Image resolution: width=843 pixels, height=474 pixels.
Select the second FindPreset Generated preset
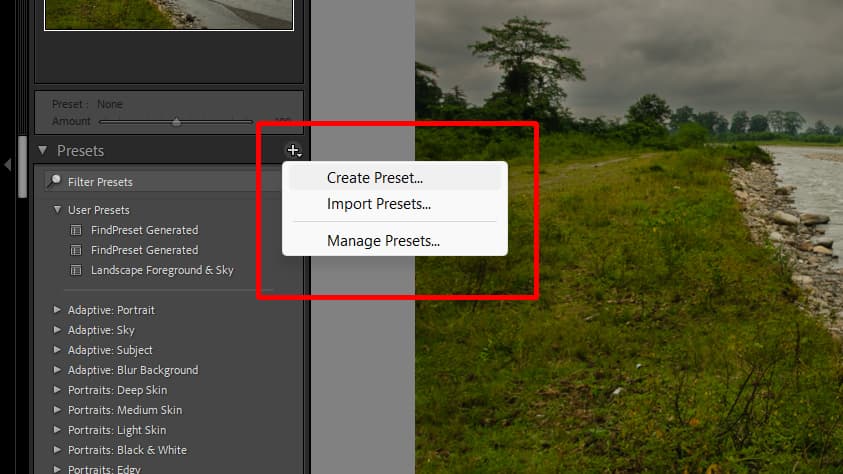(144, 250)
